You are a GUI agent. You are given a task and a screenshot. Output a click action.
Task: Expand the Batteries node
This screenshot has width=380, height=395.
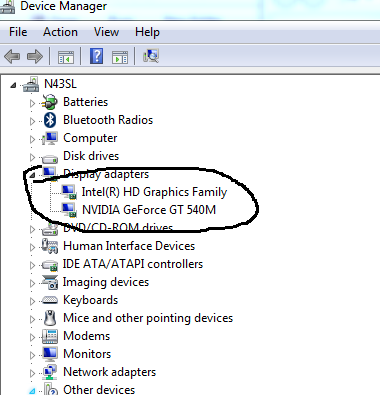point(32,103)
